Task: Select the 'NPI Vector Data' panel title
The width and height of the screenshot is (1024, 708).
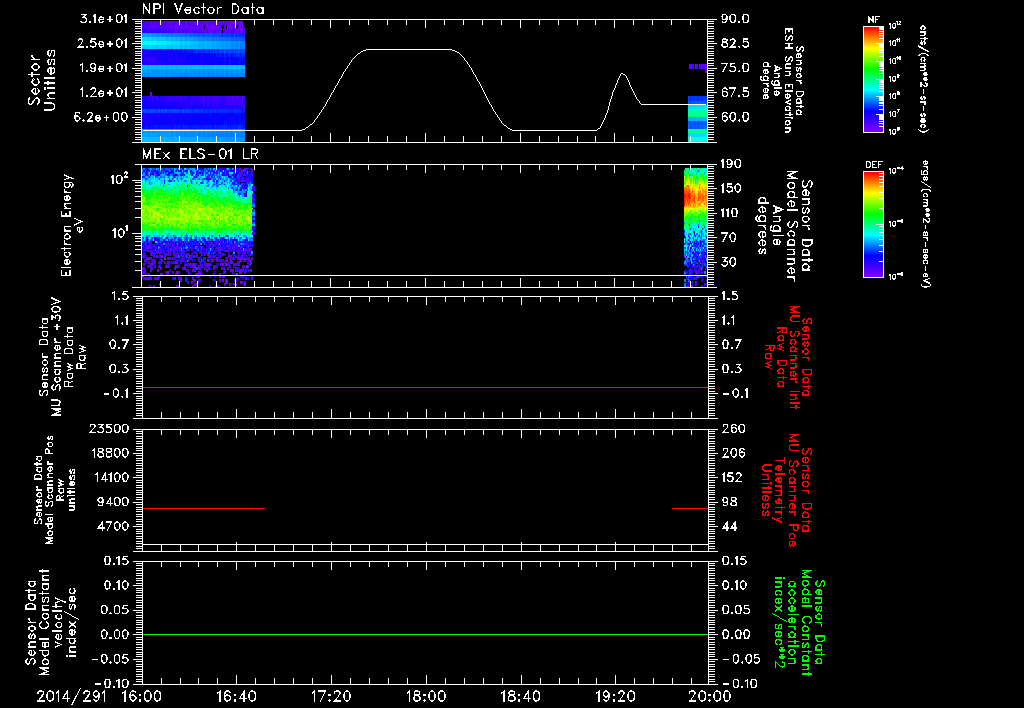Action: tap(203, 9)
